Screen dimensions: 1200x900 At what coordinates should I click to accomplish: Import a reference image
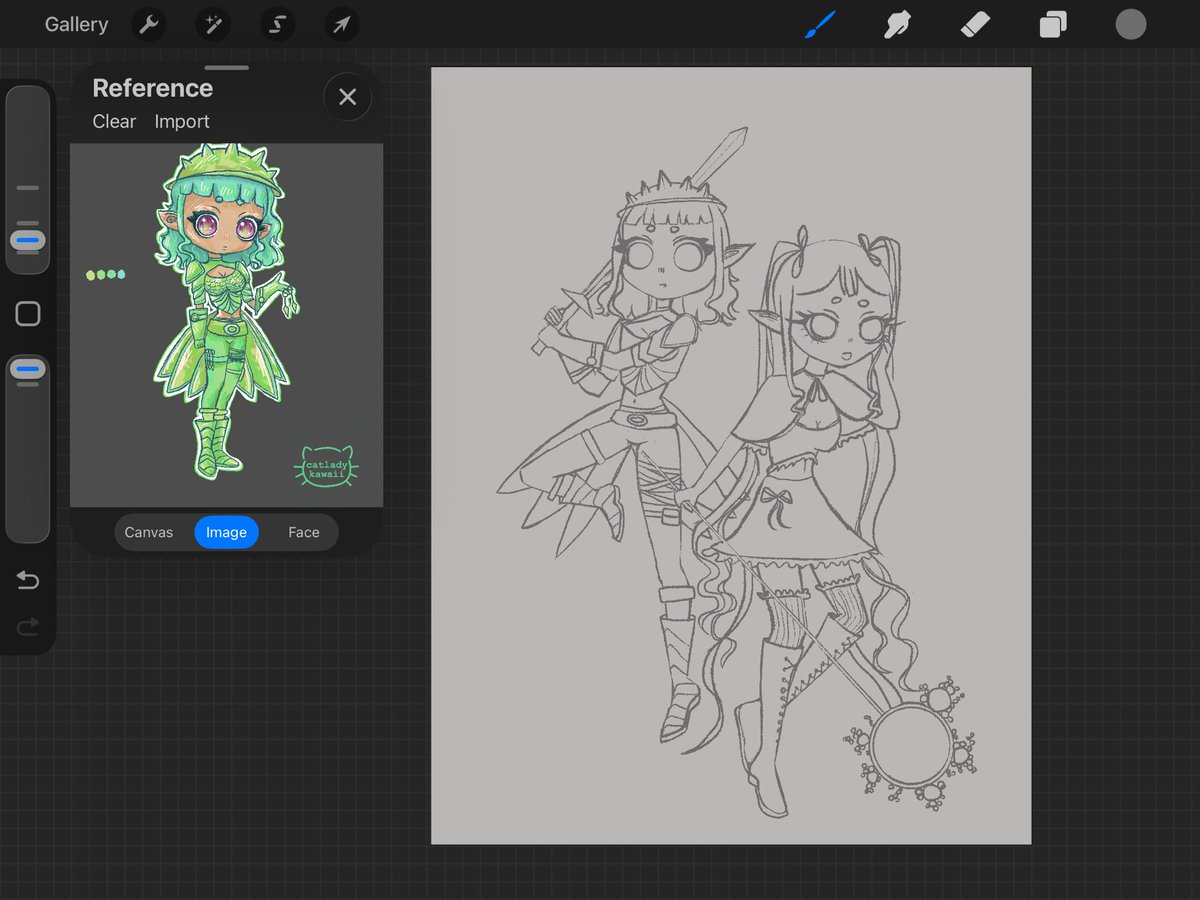coord(182,121)
